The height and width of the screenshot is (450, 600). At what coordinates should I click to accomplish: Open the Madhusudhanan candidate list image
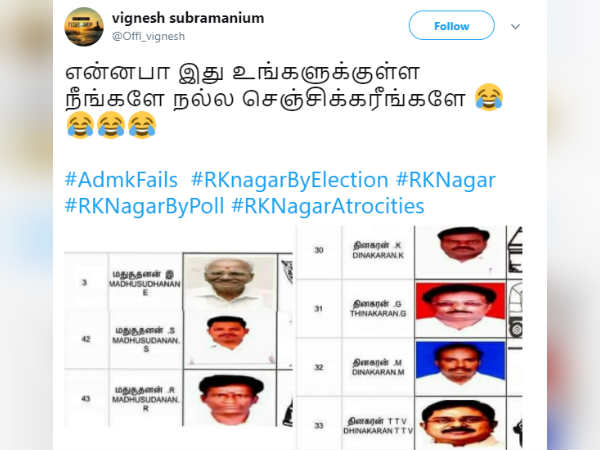(178, 339)
